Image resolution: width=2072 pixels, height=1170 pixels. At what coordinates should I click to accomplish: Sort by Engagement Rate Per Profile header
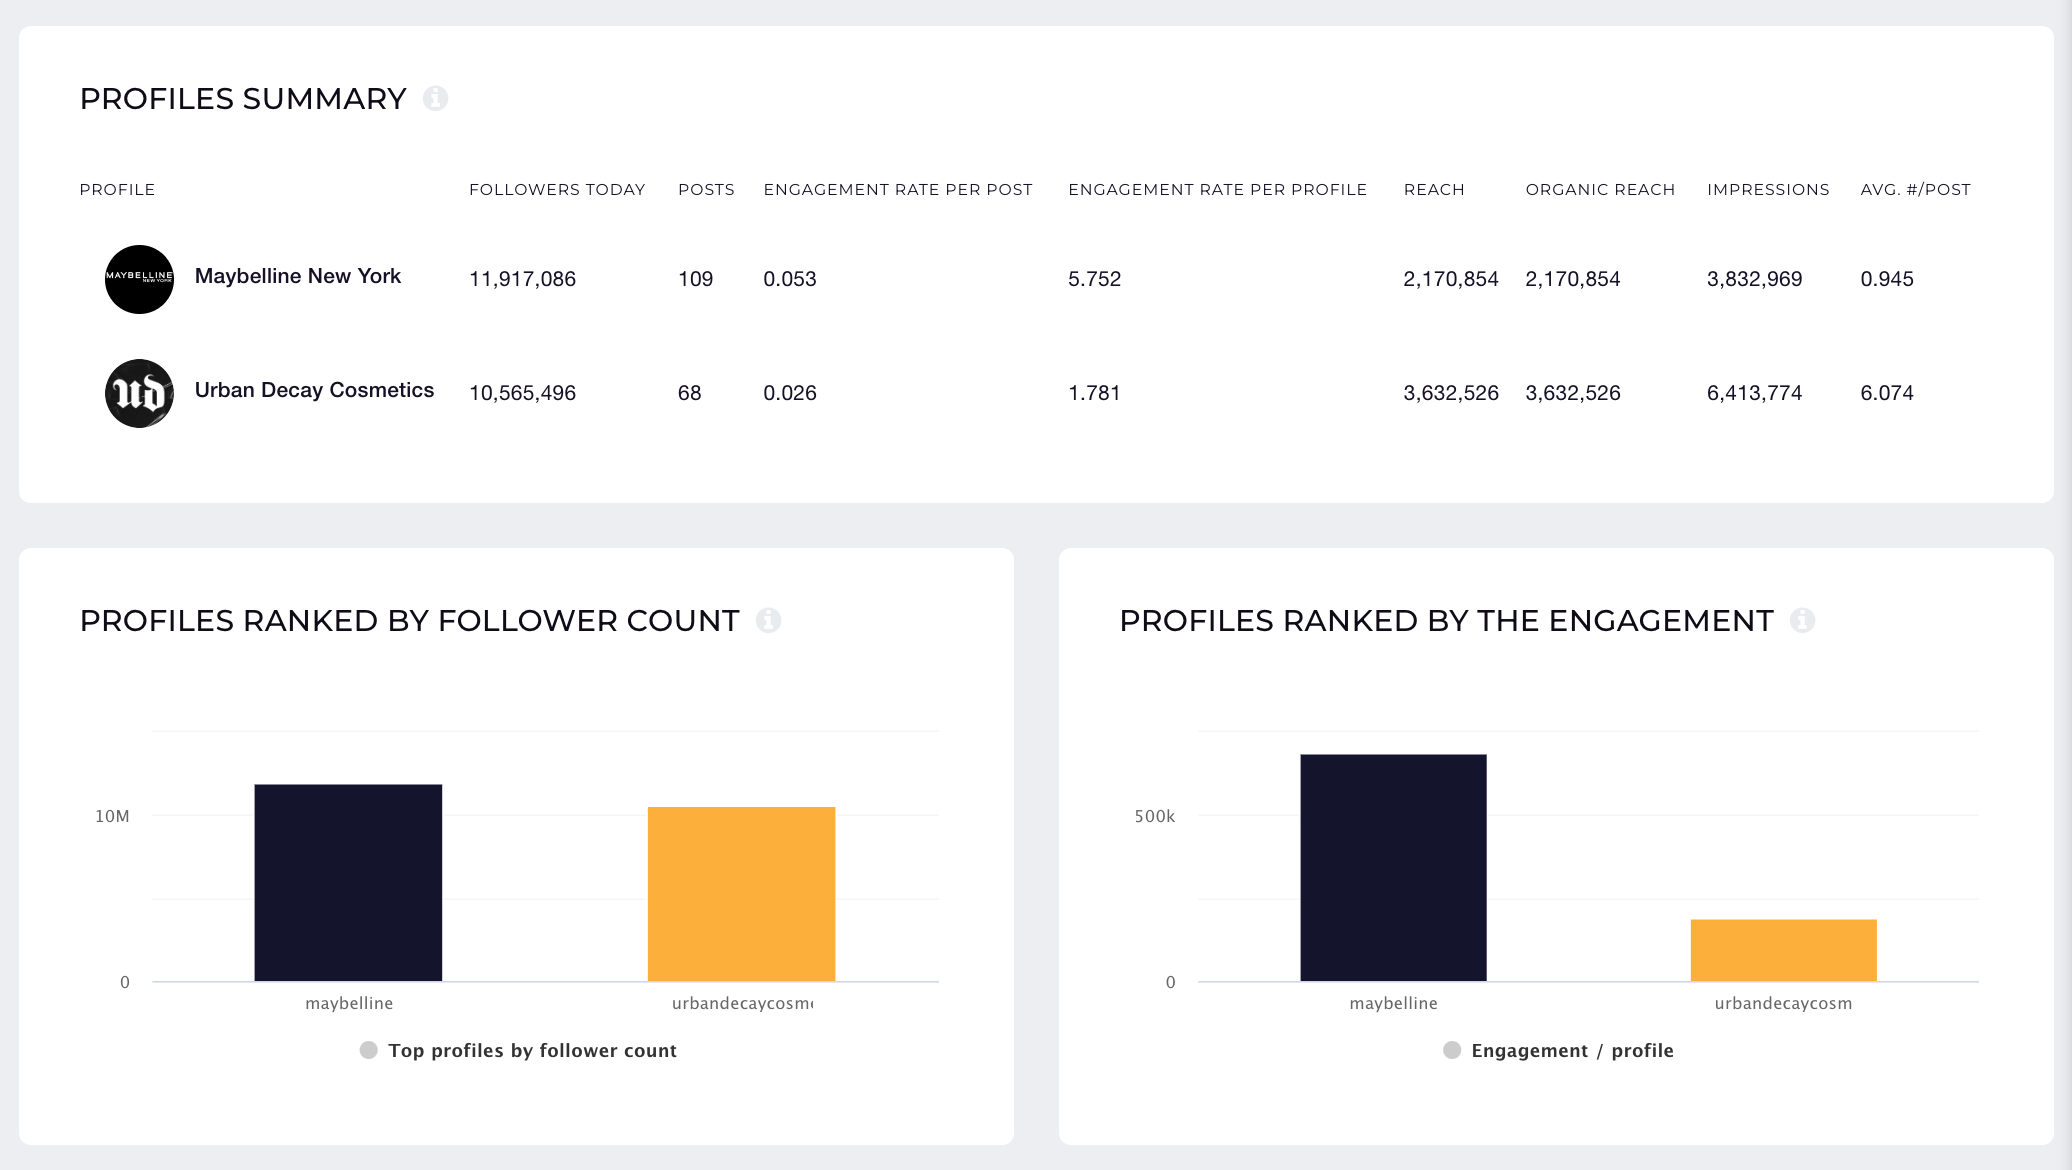1217,189
